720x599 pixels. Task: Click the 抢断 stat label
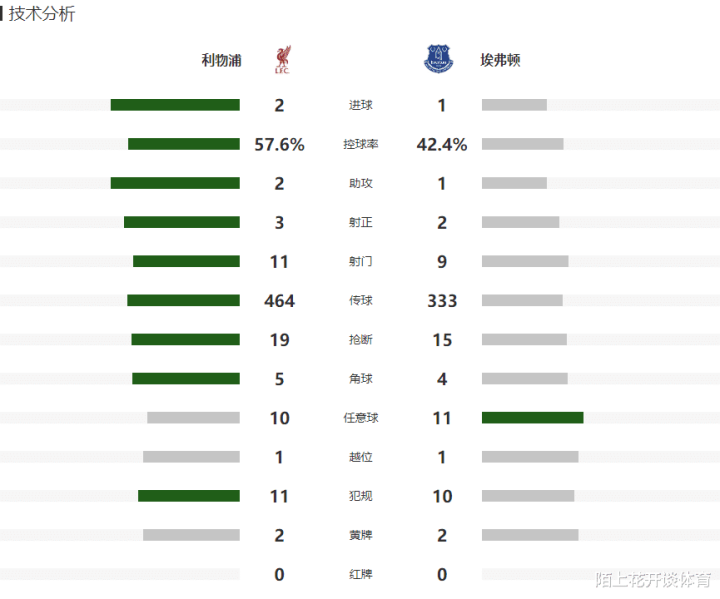tap(360, 340)
